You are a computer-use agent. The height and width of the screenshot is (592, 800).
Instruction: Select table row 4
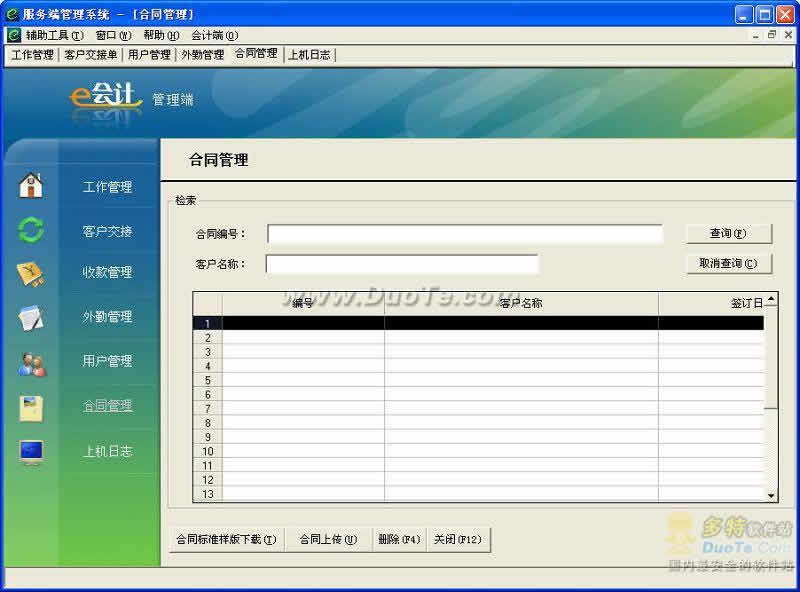pyautogui.click(x=479, y=366)
